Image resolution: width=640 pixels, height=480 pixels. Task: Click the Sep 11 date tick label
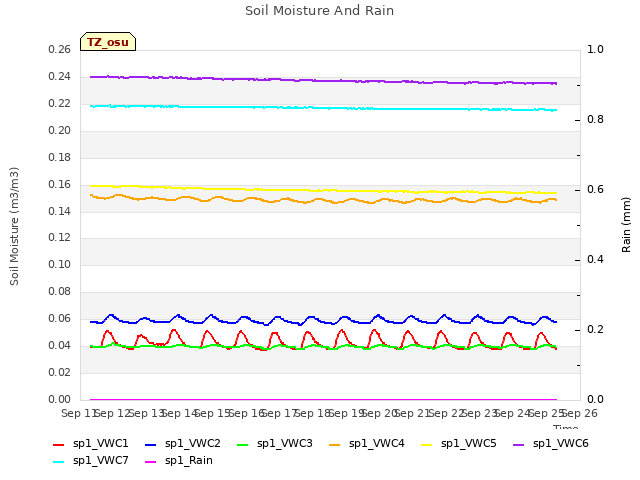tap(78, 413)
